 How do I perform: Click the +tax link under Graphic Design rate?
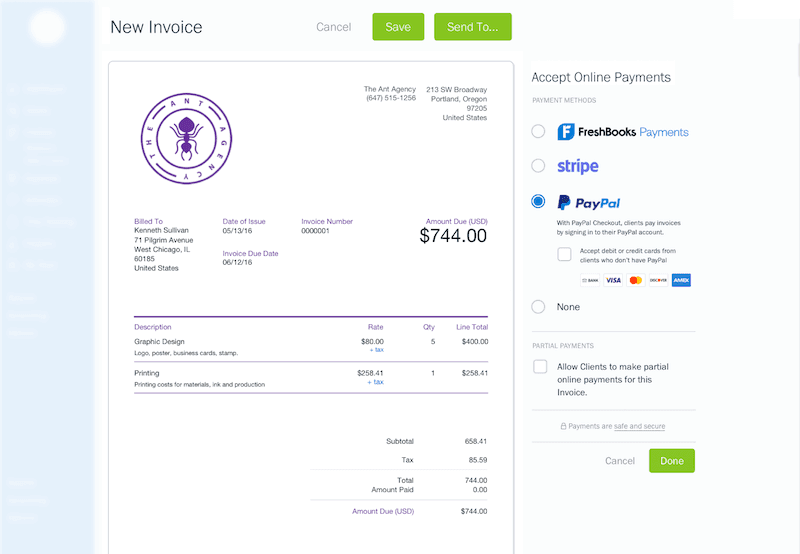pos(376,350)
